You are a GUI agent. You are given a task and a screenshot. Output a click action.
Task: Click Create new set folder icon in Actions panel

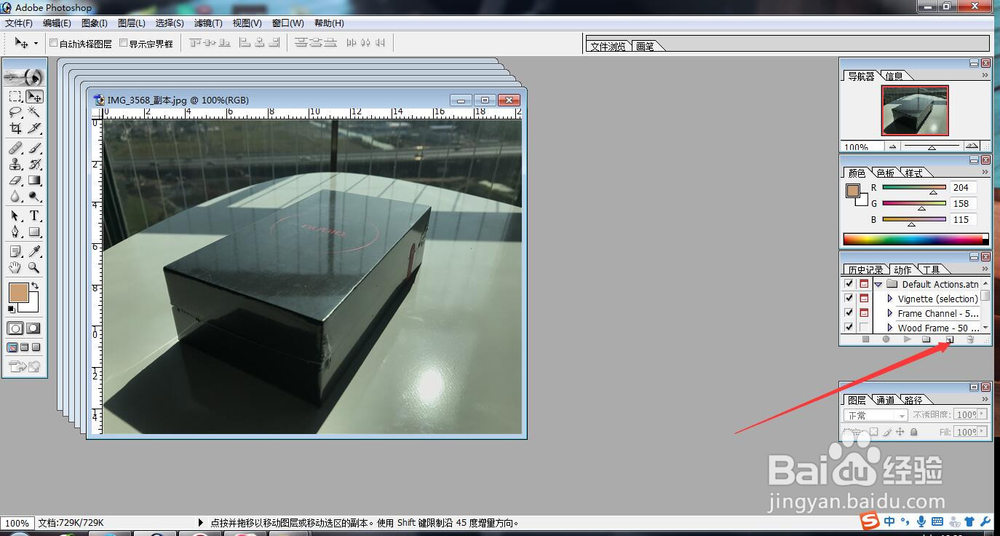pos(927,339)
